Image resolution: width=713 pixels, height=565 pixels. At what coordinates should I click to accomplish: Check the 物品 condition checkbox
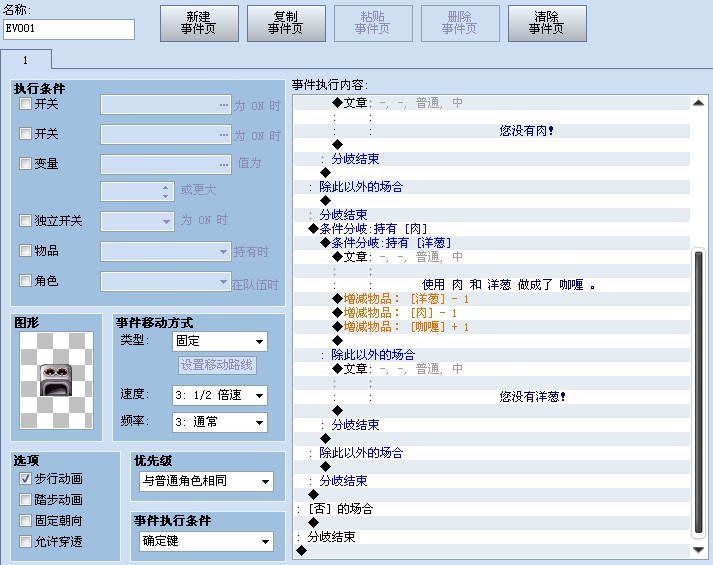[25, 250]
